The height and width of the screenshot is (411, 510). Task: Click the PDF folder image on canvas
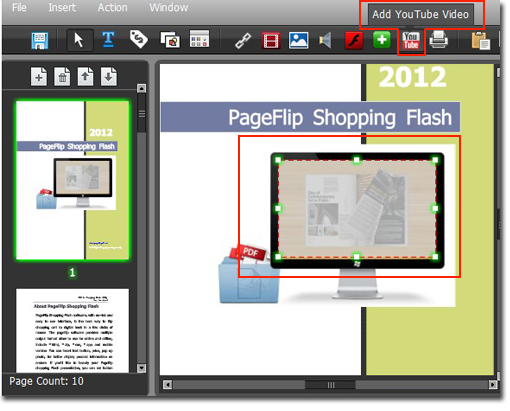click(249, 275)
